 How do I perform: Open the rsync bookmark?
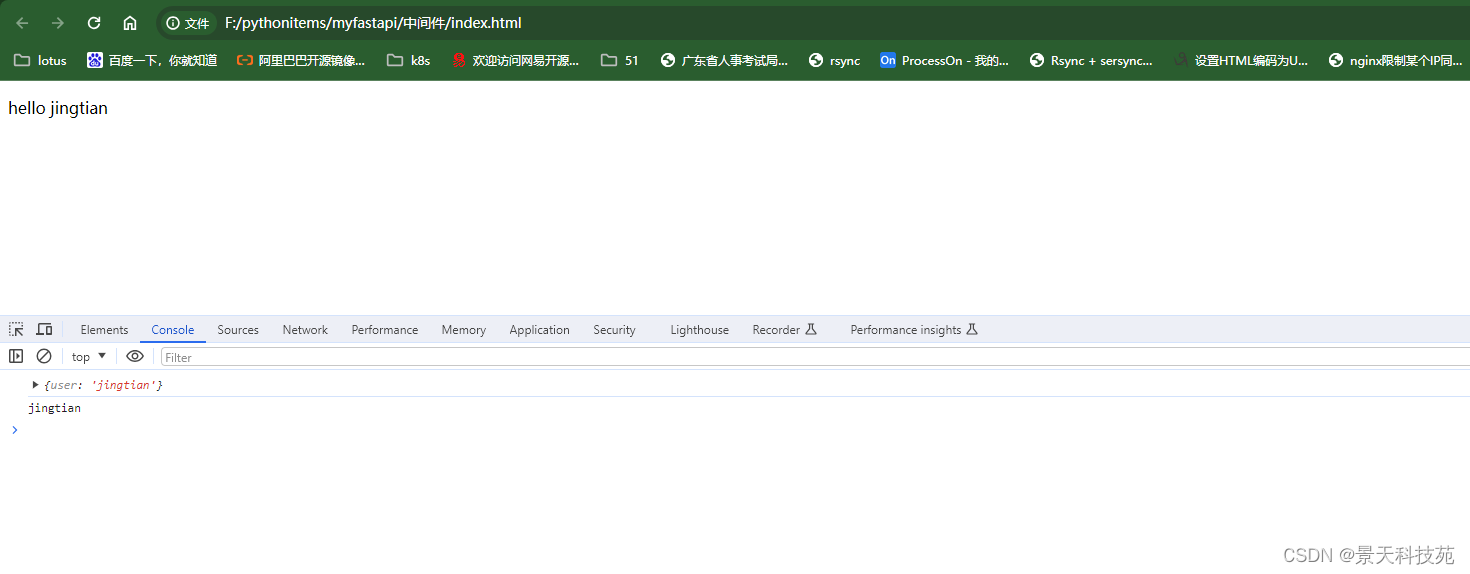[x=834, y=60]
